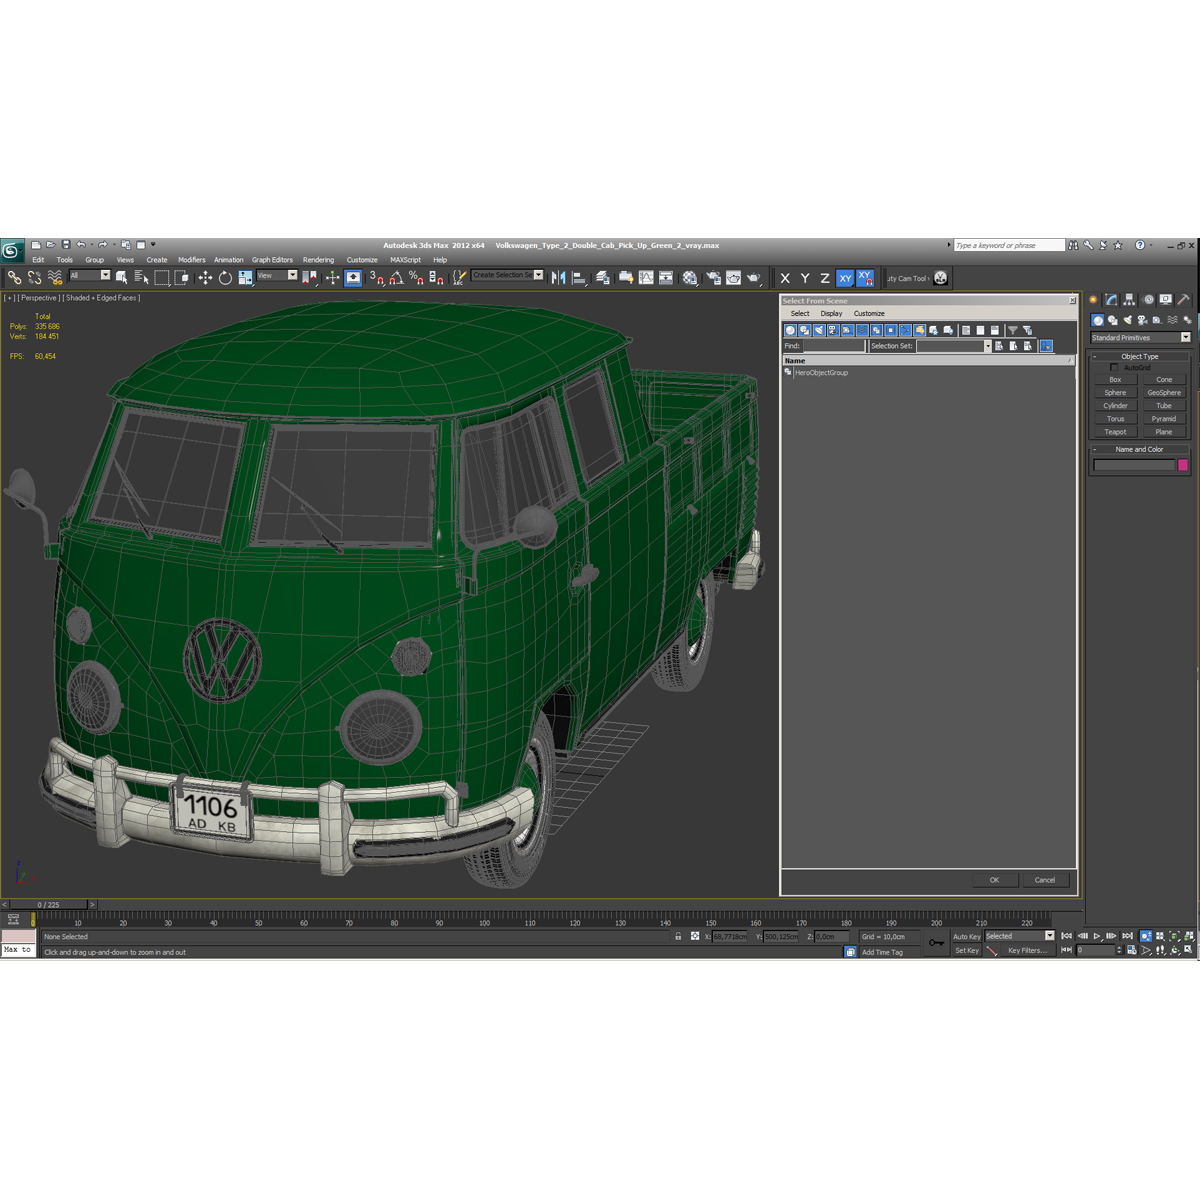Activate the Select and Rotate tool

tap(225, 277)
